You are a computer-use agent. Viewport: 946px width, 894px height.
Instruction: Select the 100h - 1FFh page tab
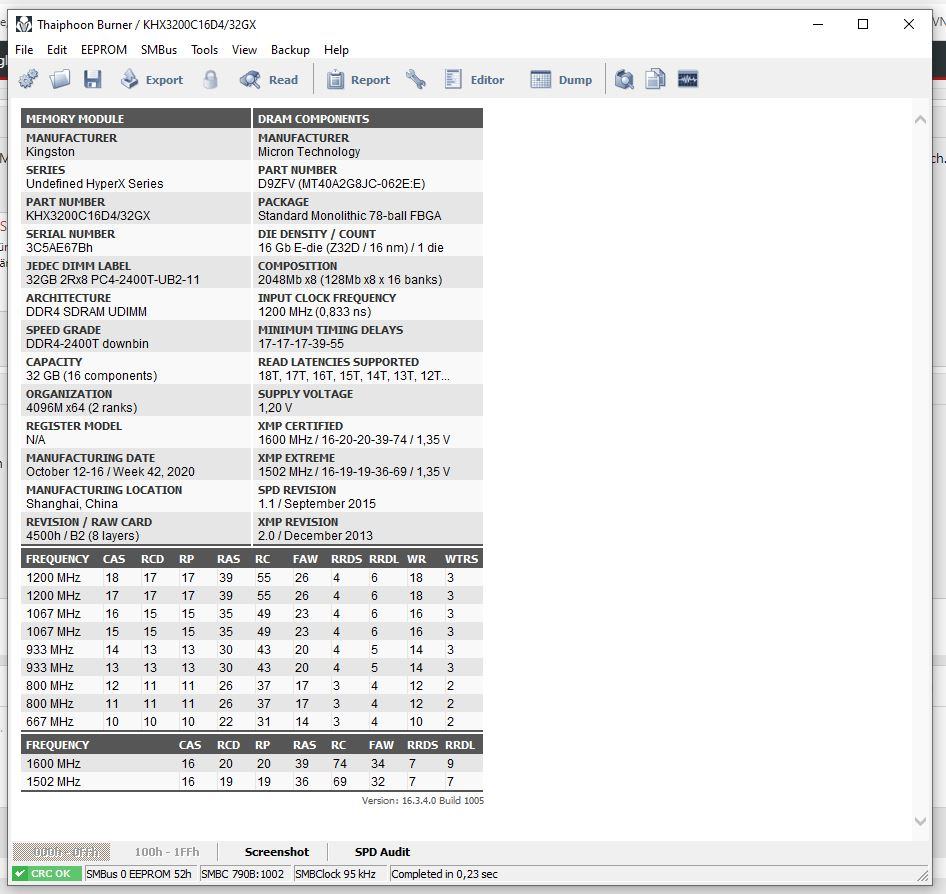tap(167, 852)
